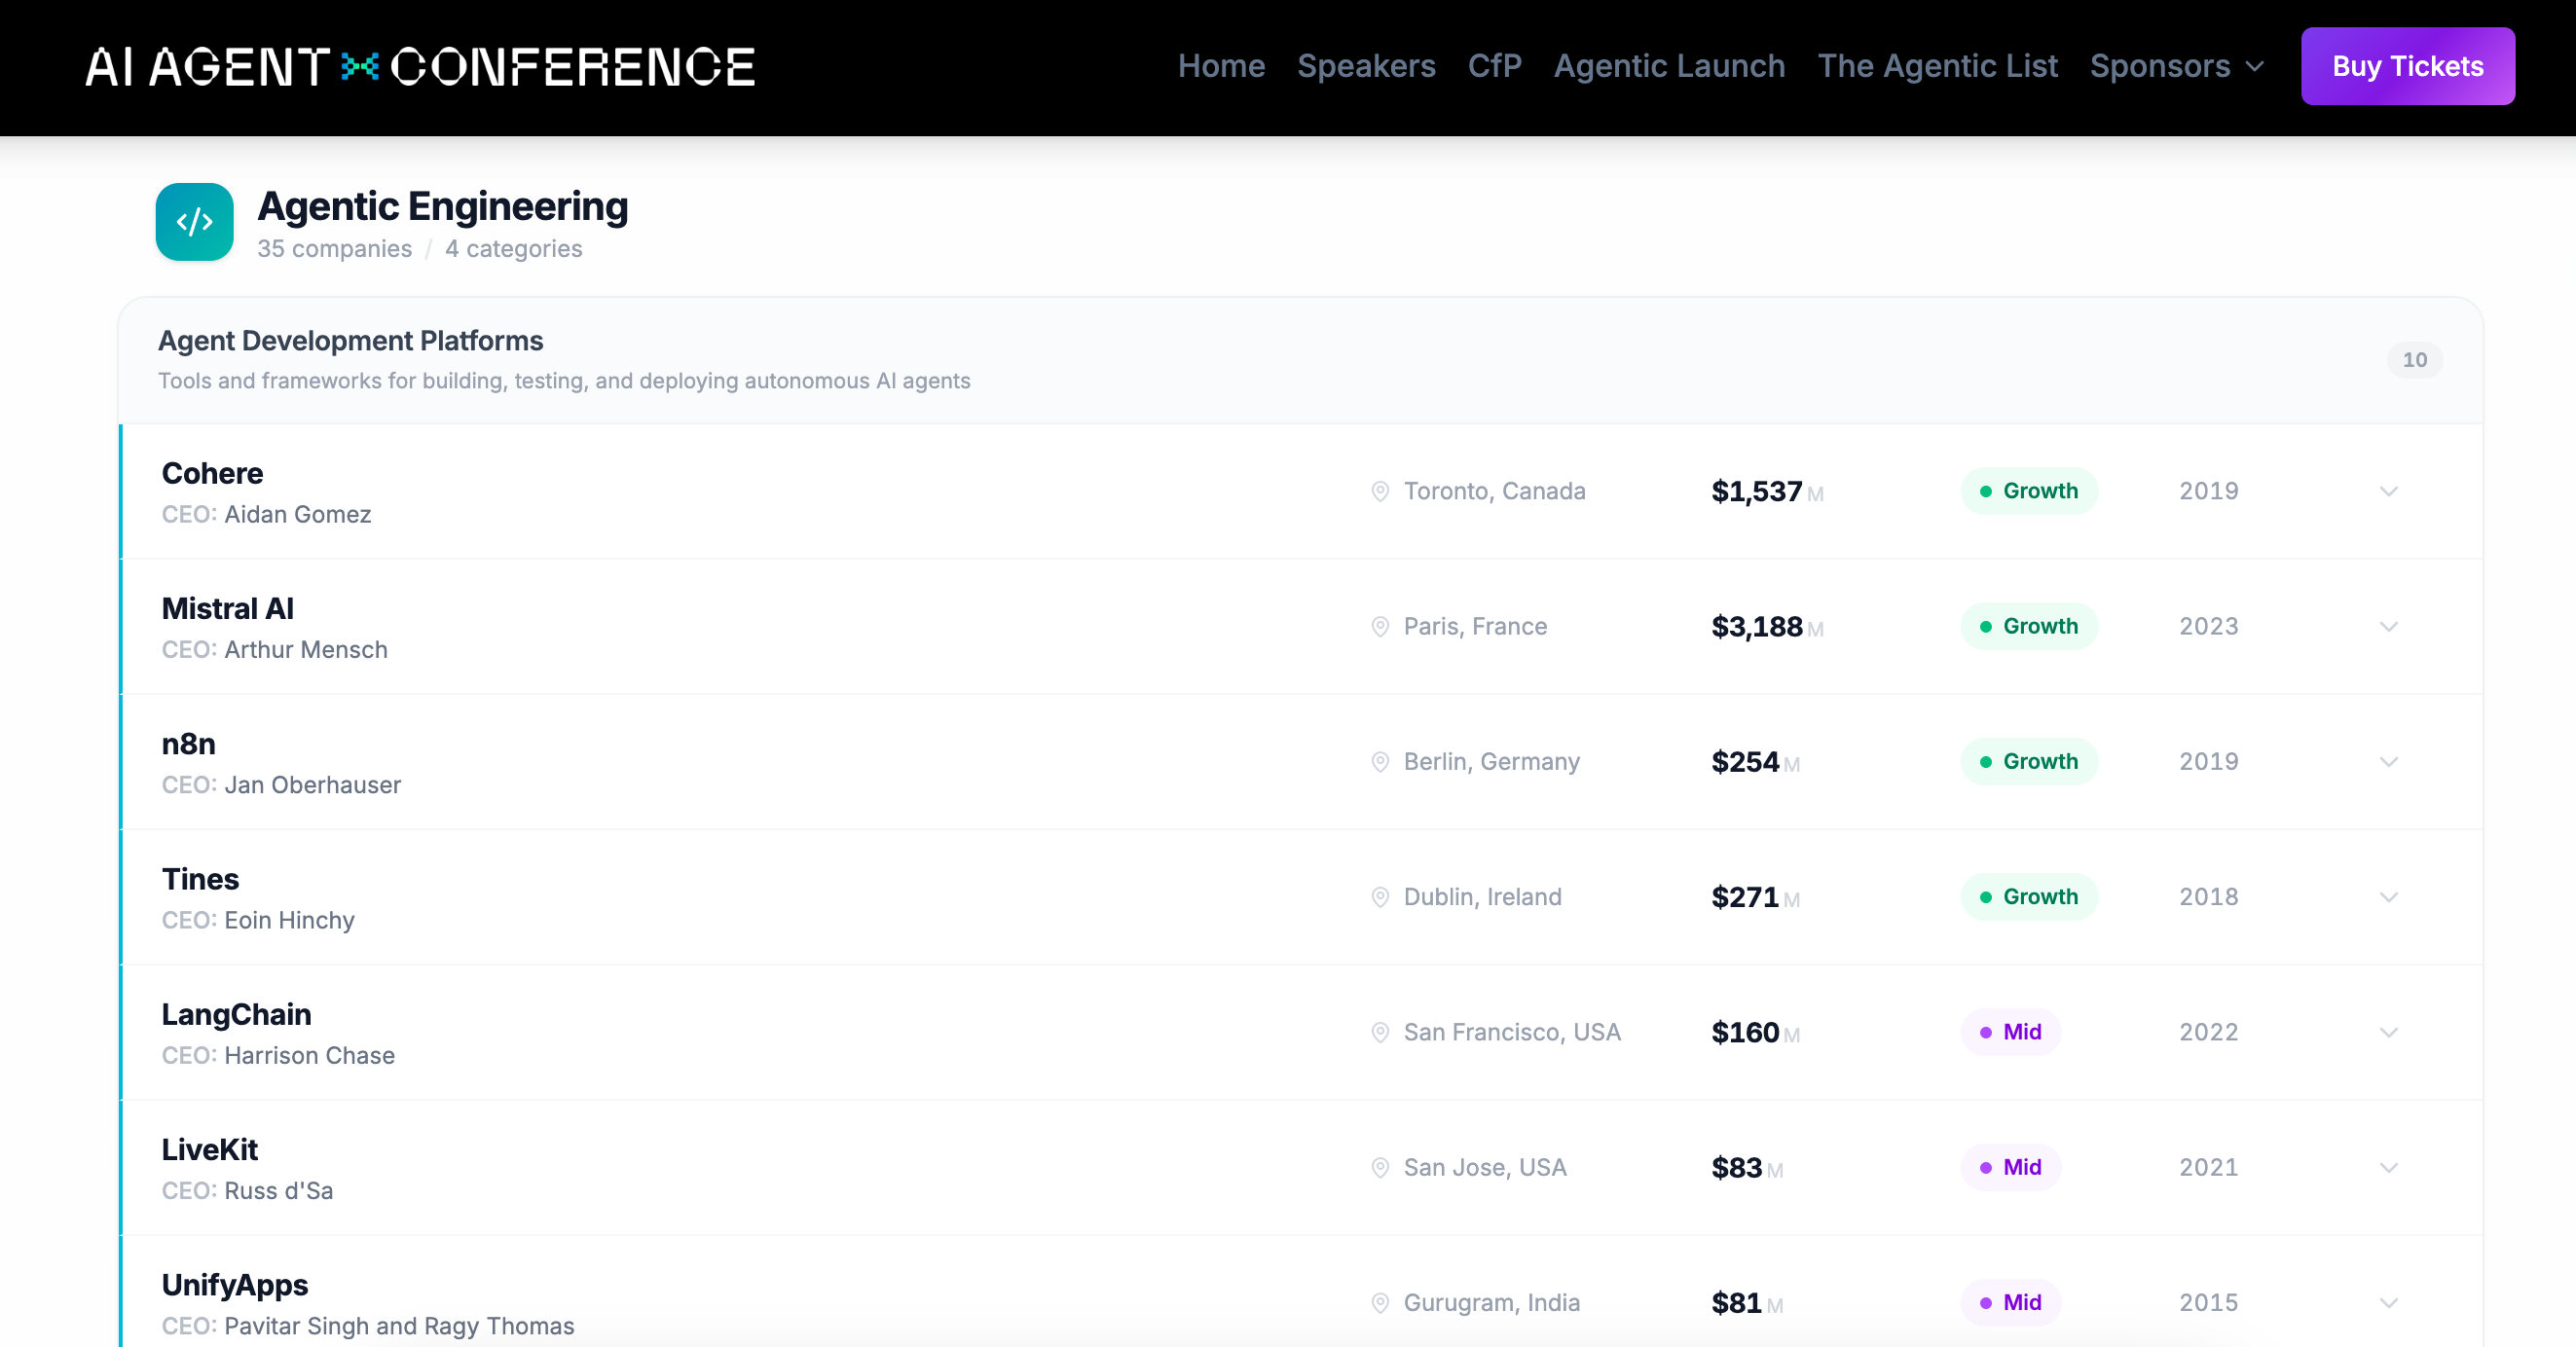Image resolution: width=2576 pixels, height=1347 pixels.
Task: Expand the LangChain row details
Action: click(2388, 1032)
